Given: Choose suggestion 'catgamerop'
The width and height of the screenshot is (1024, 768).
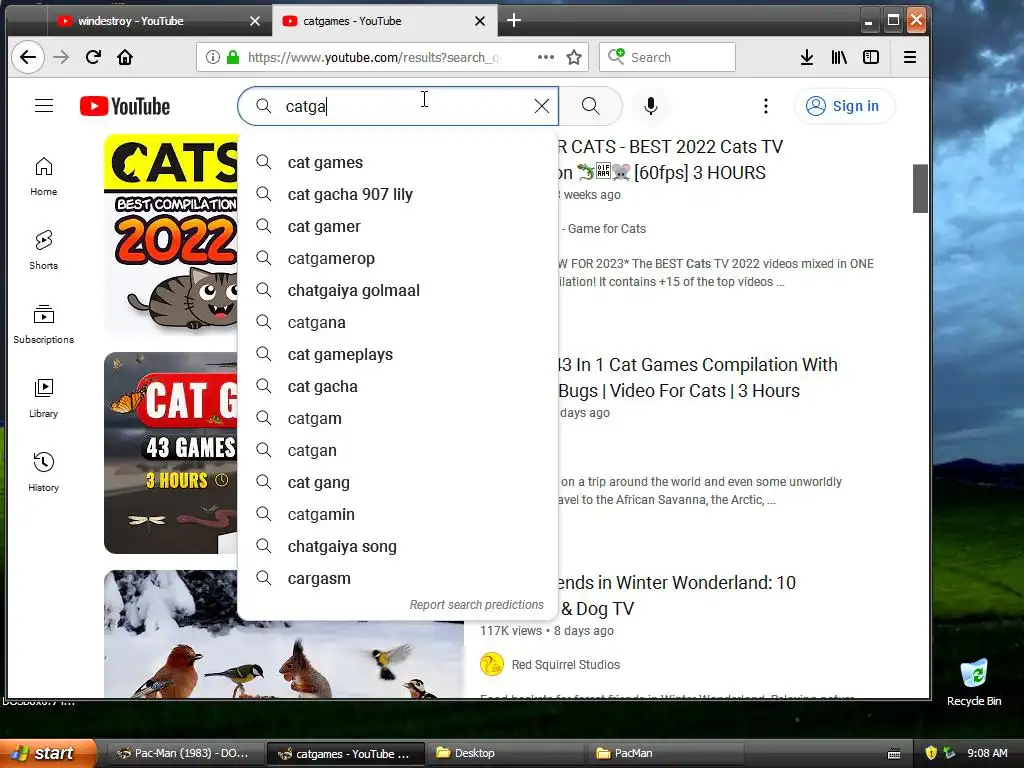Looking at the screenshot, I should [x=398, y=259].
